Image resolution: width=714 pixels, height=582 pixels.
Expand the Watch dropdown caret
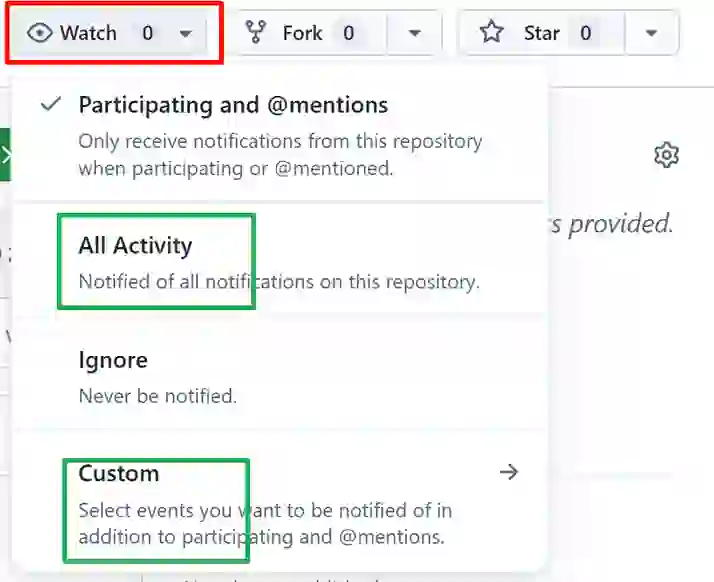click(x=185, y=34)
